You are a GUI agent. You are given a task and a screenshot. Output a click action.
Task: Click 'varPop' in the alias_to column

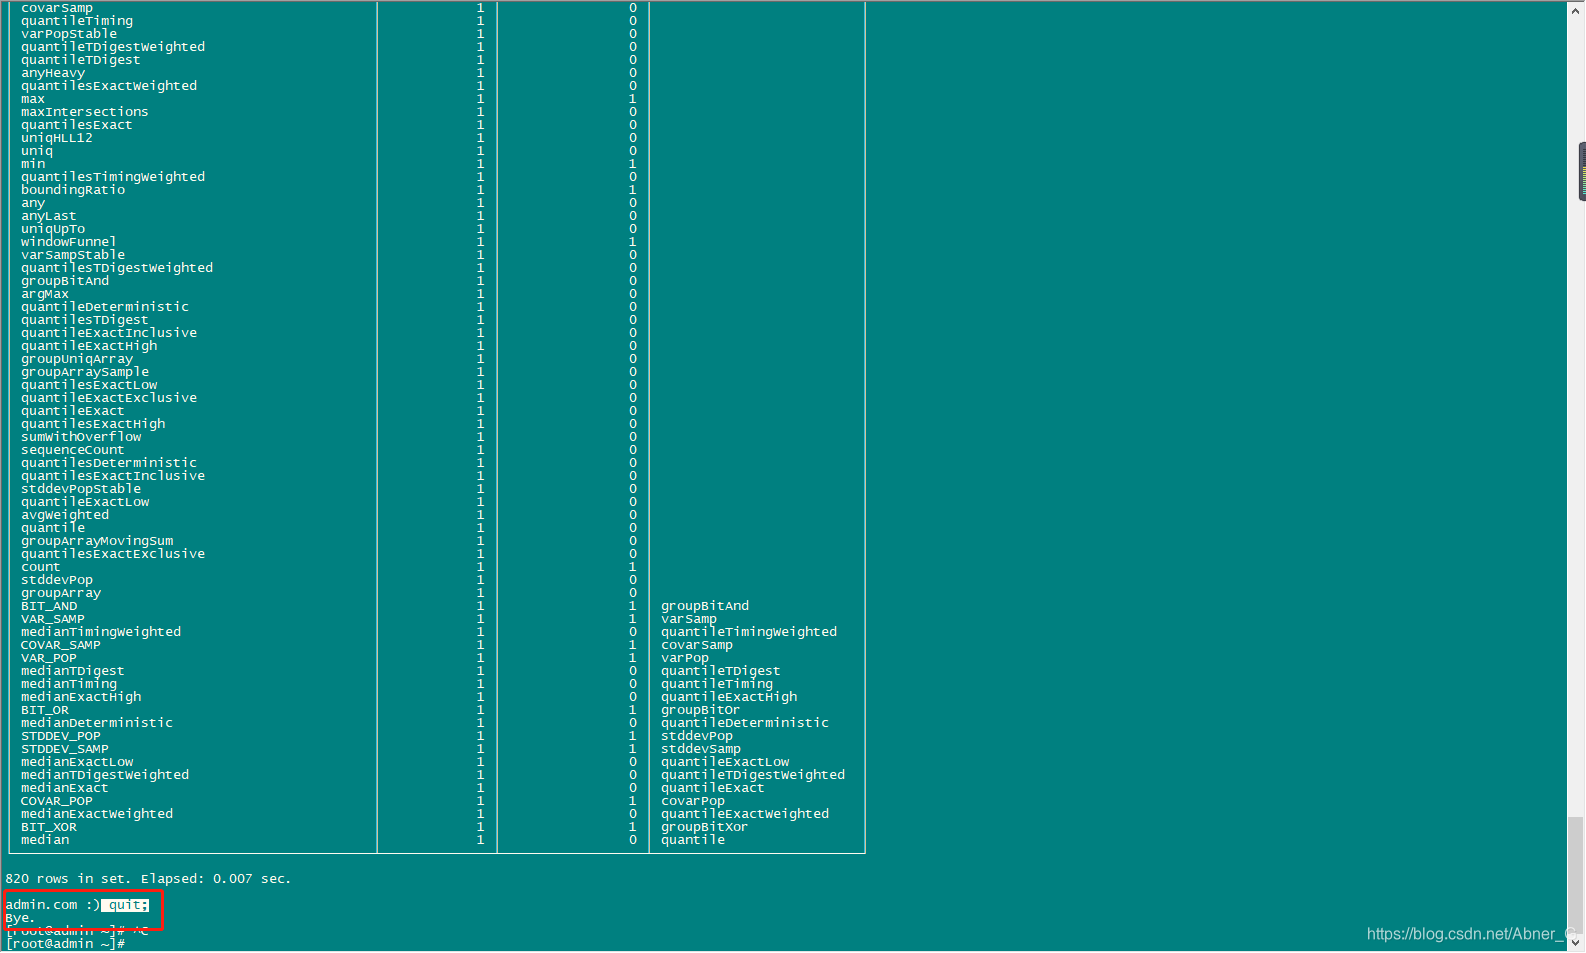point(685,658)
